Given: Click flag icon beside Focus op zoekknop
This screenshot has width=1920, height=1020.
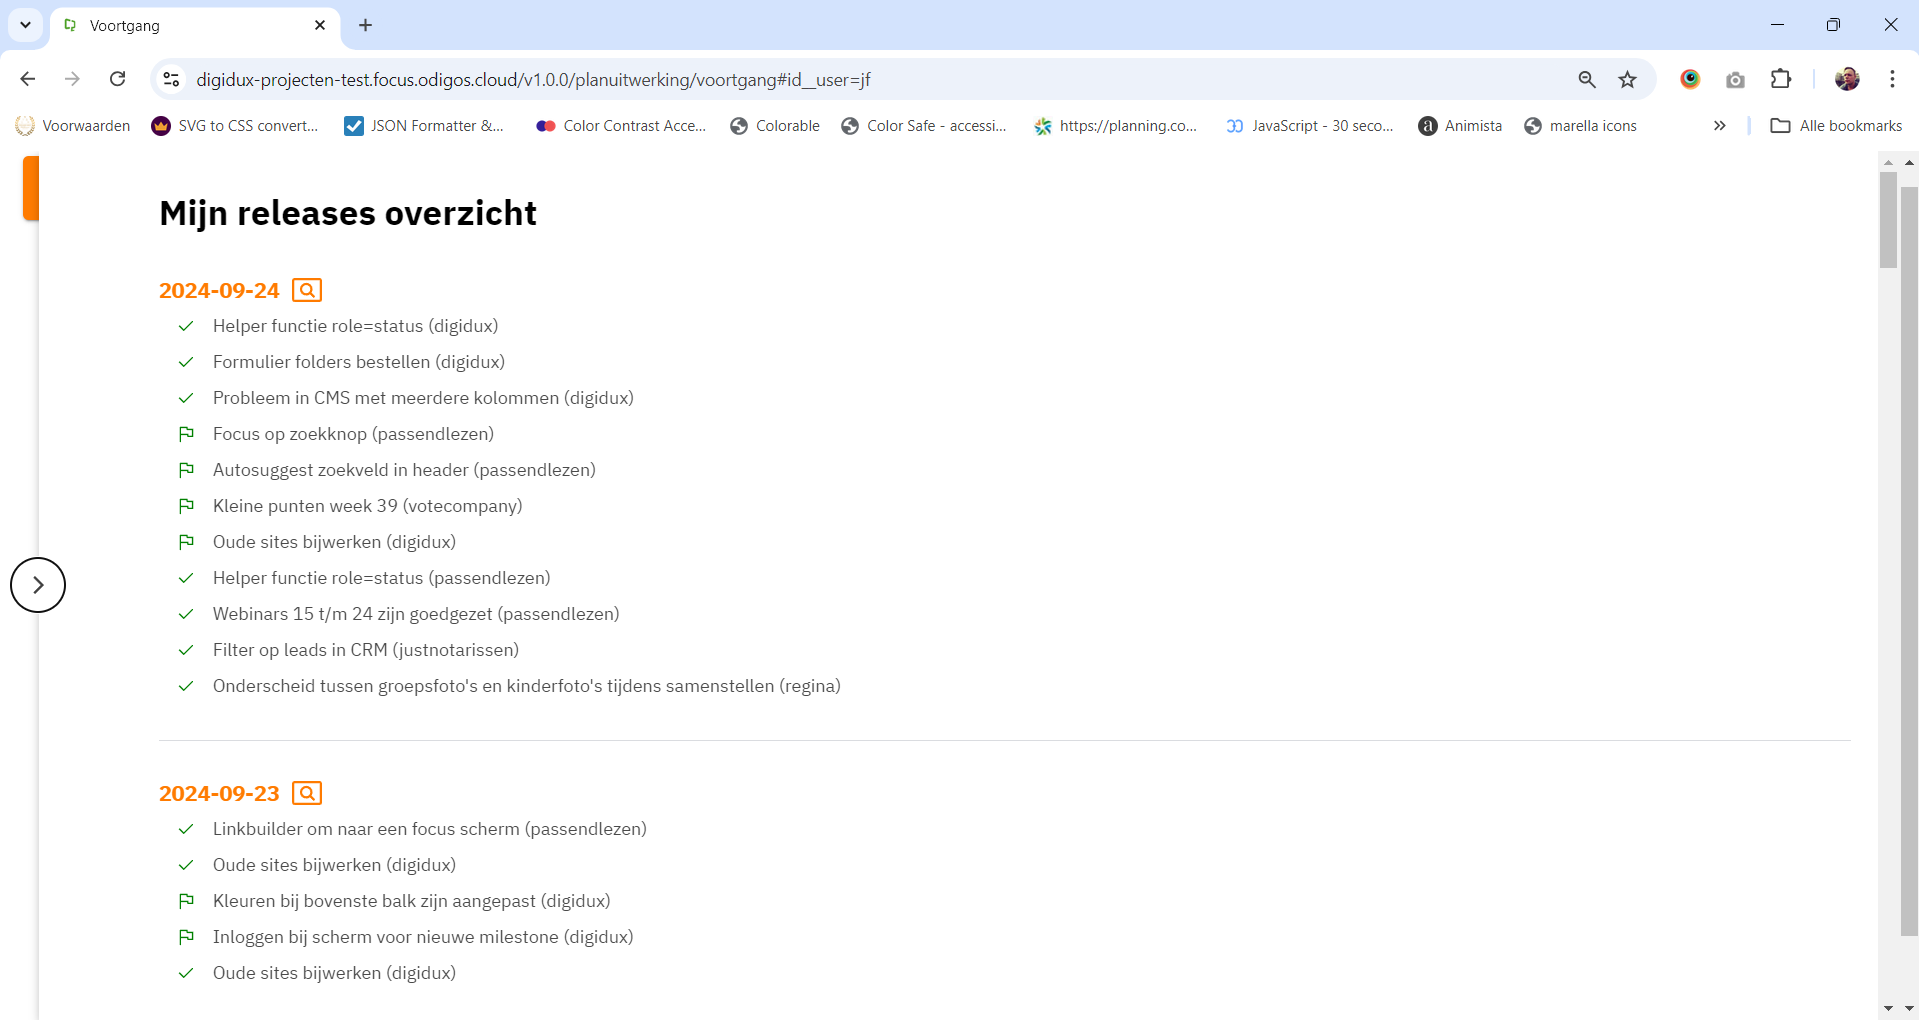Looking at the screenshot, I should tap(186, 434).
